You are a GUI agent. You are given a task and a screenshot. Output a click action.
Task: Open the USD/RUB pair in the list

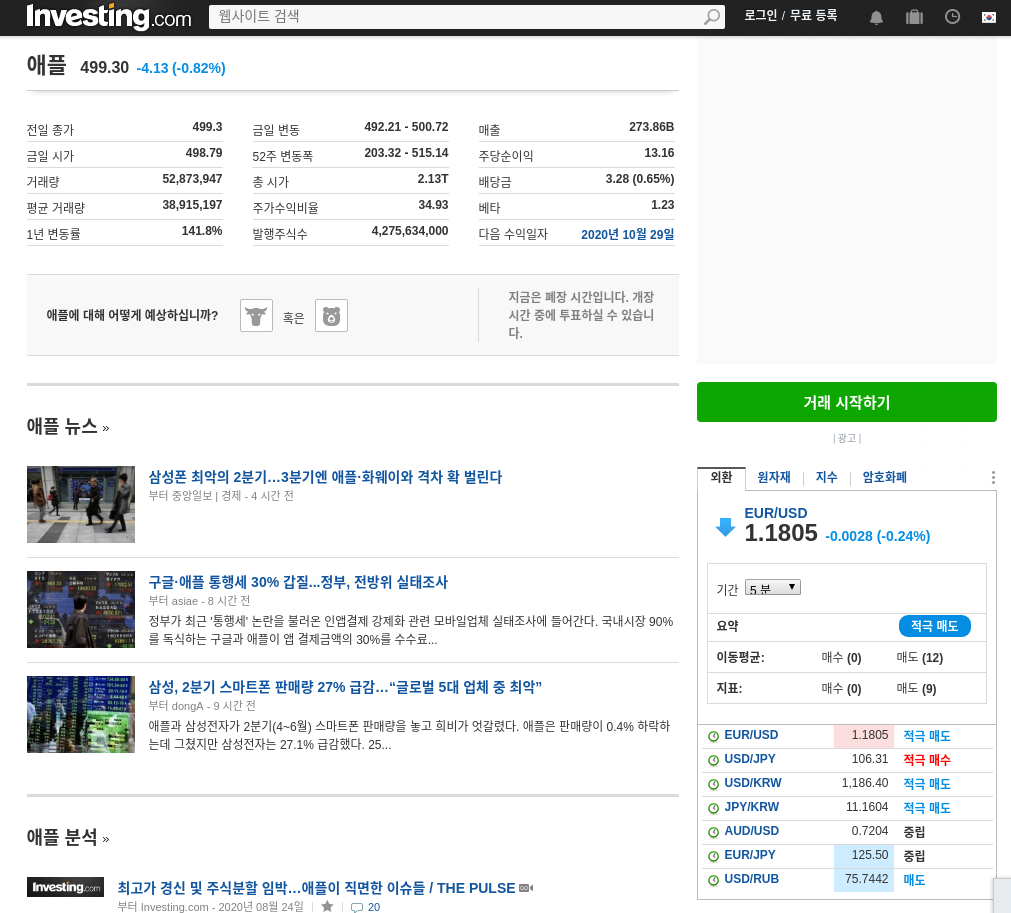click(751, 879)
